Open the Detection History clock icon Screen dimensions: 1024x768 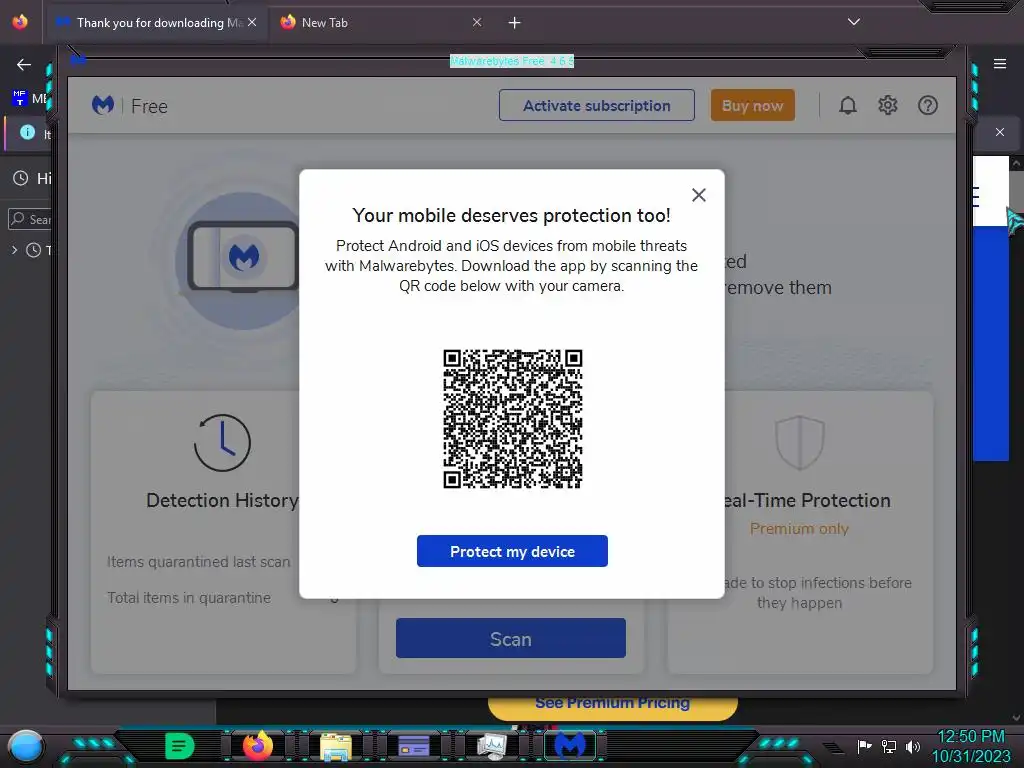point(222,443)
